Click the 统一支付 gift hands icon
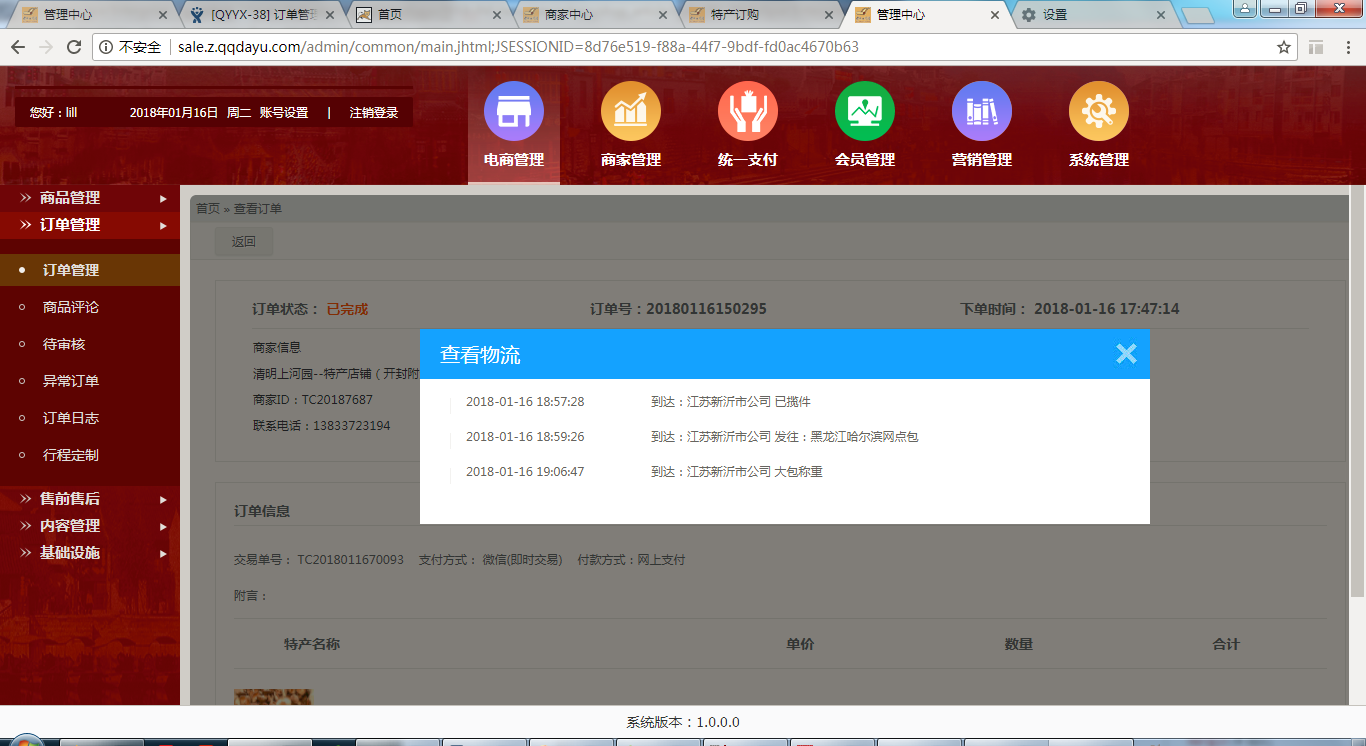This screenshot has height=746, width=1366. [747, 111]
